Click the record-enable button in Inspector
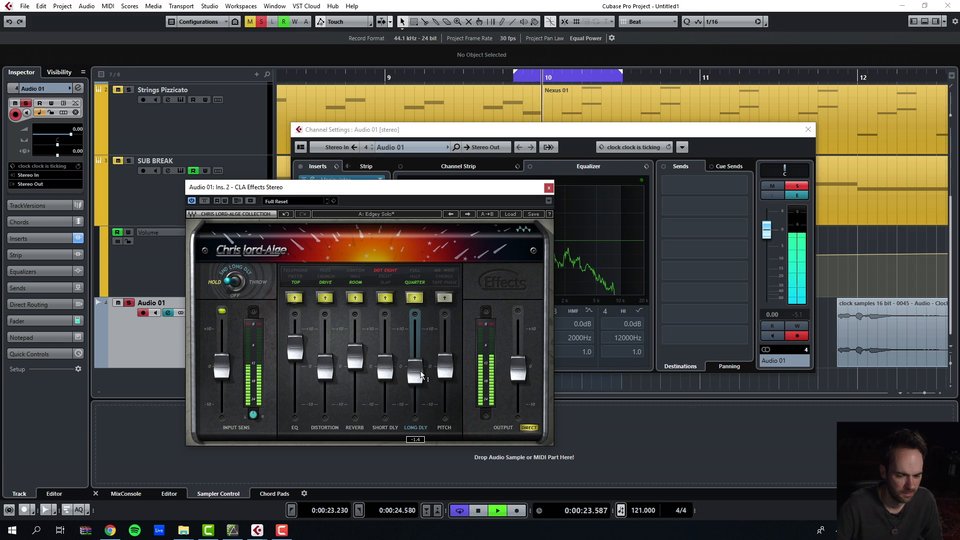The image size is (960, 540). [x=15, y=114]
